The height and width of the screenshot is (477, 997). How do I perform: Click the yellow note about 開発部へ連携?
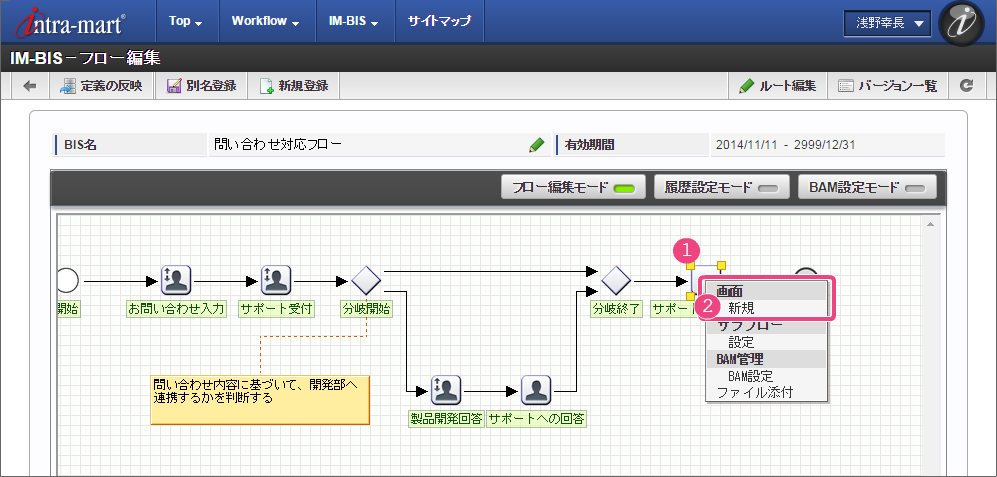click(259, 399)
